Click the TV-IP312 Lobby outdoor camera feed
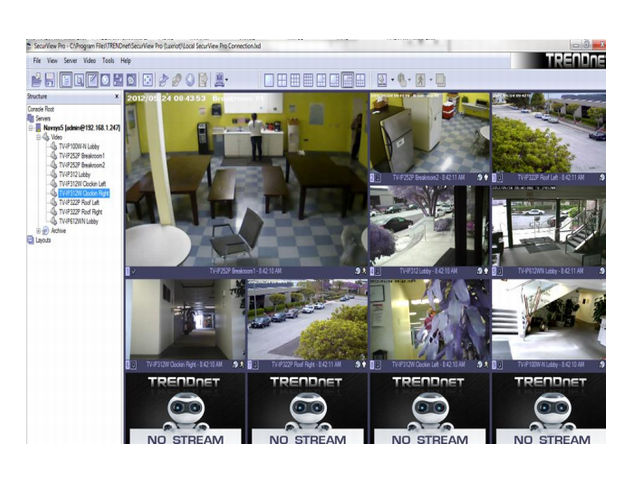This screenshot has width=640, height=480. point(429,226)
